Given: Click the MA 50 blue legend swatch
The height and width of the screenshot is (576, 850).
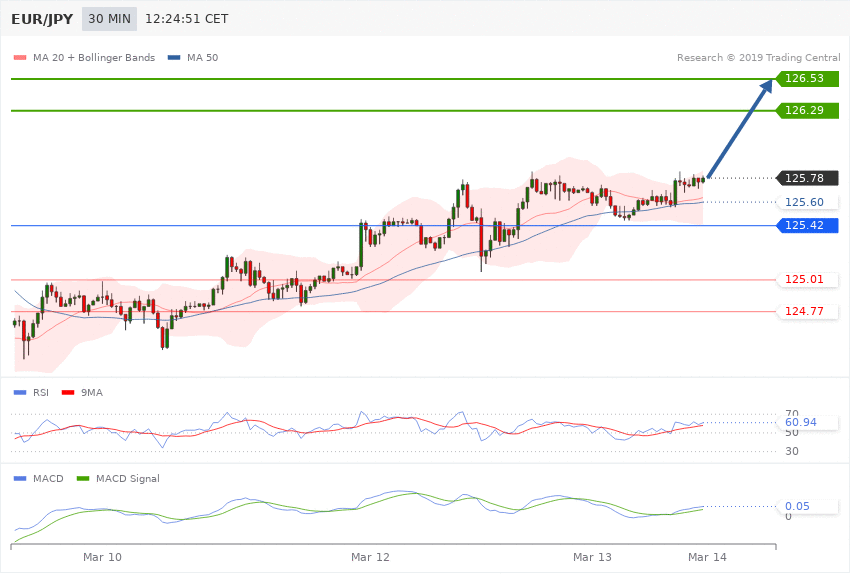Looking at the screenshot, I should tap(174, 57).
